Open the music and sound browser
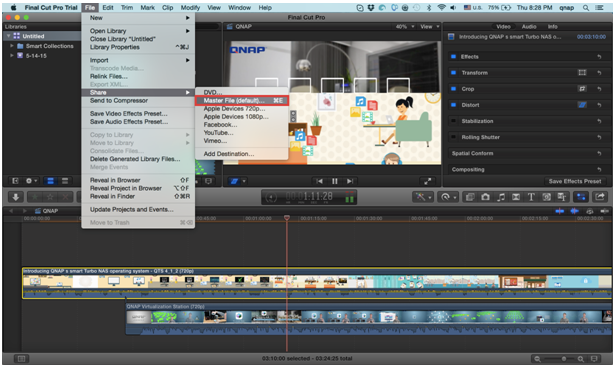The image size is (615, 367). 500,197
